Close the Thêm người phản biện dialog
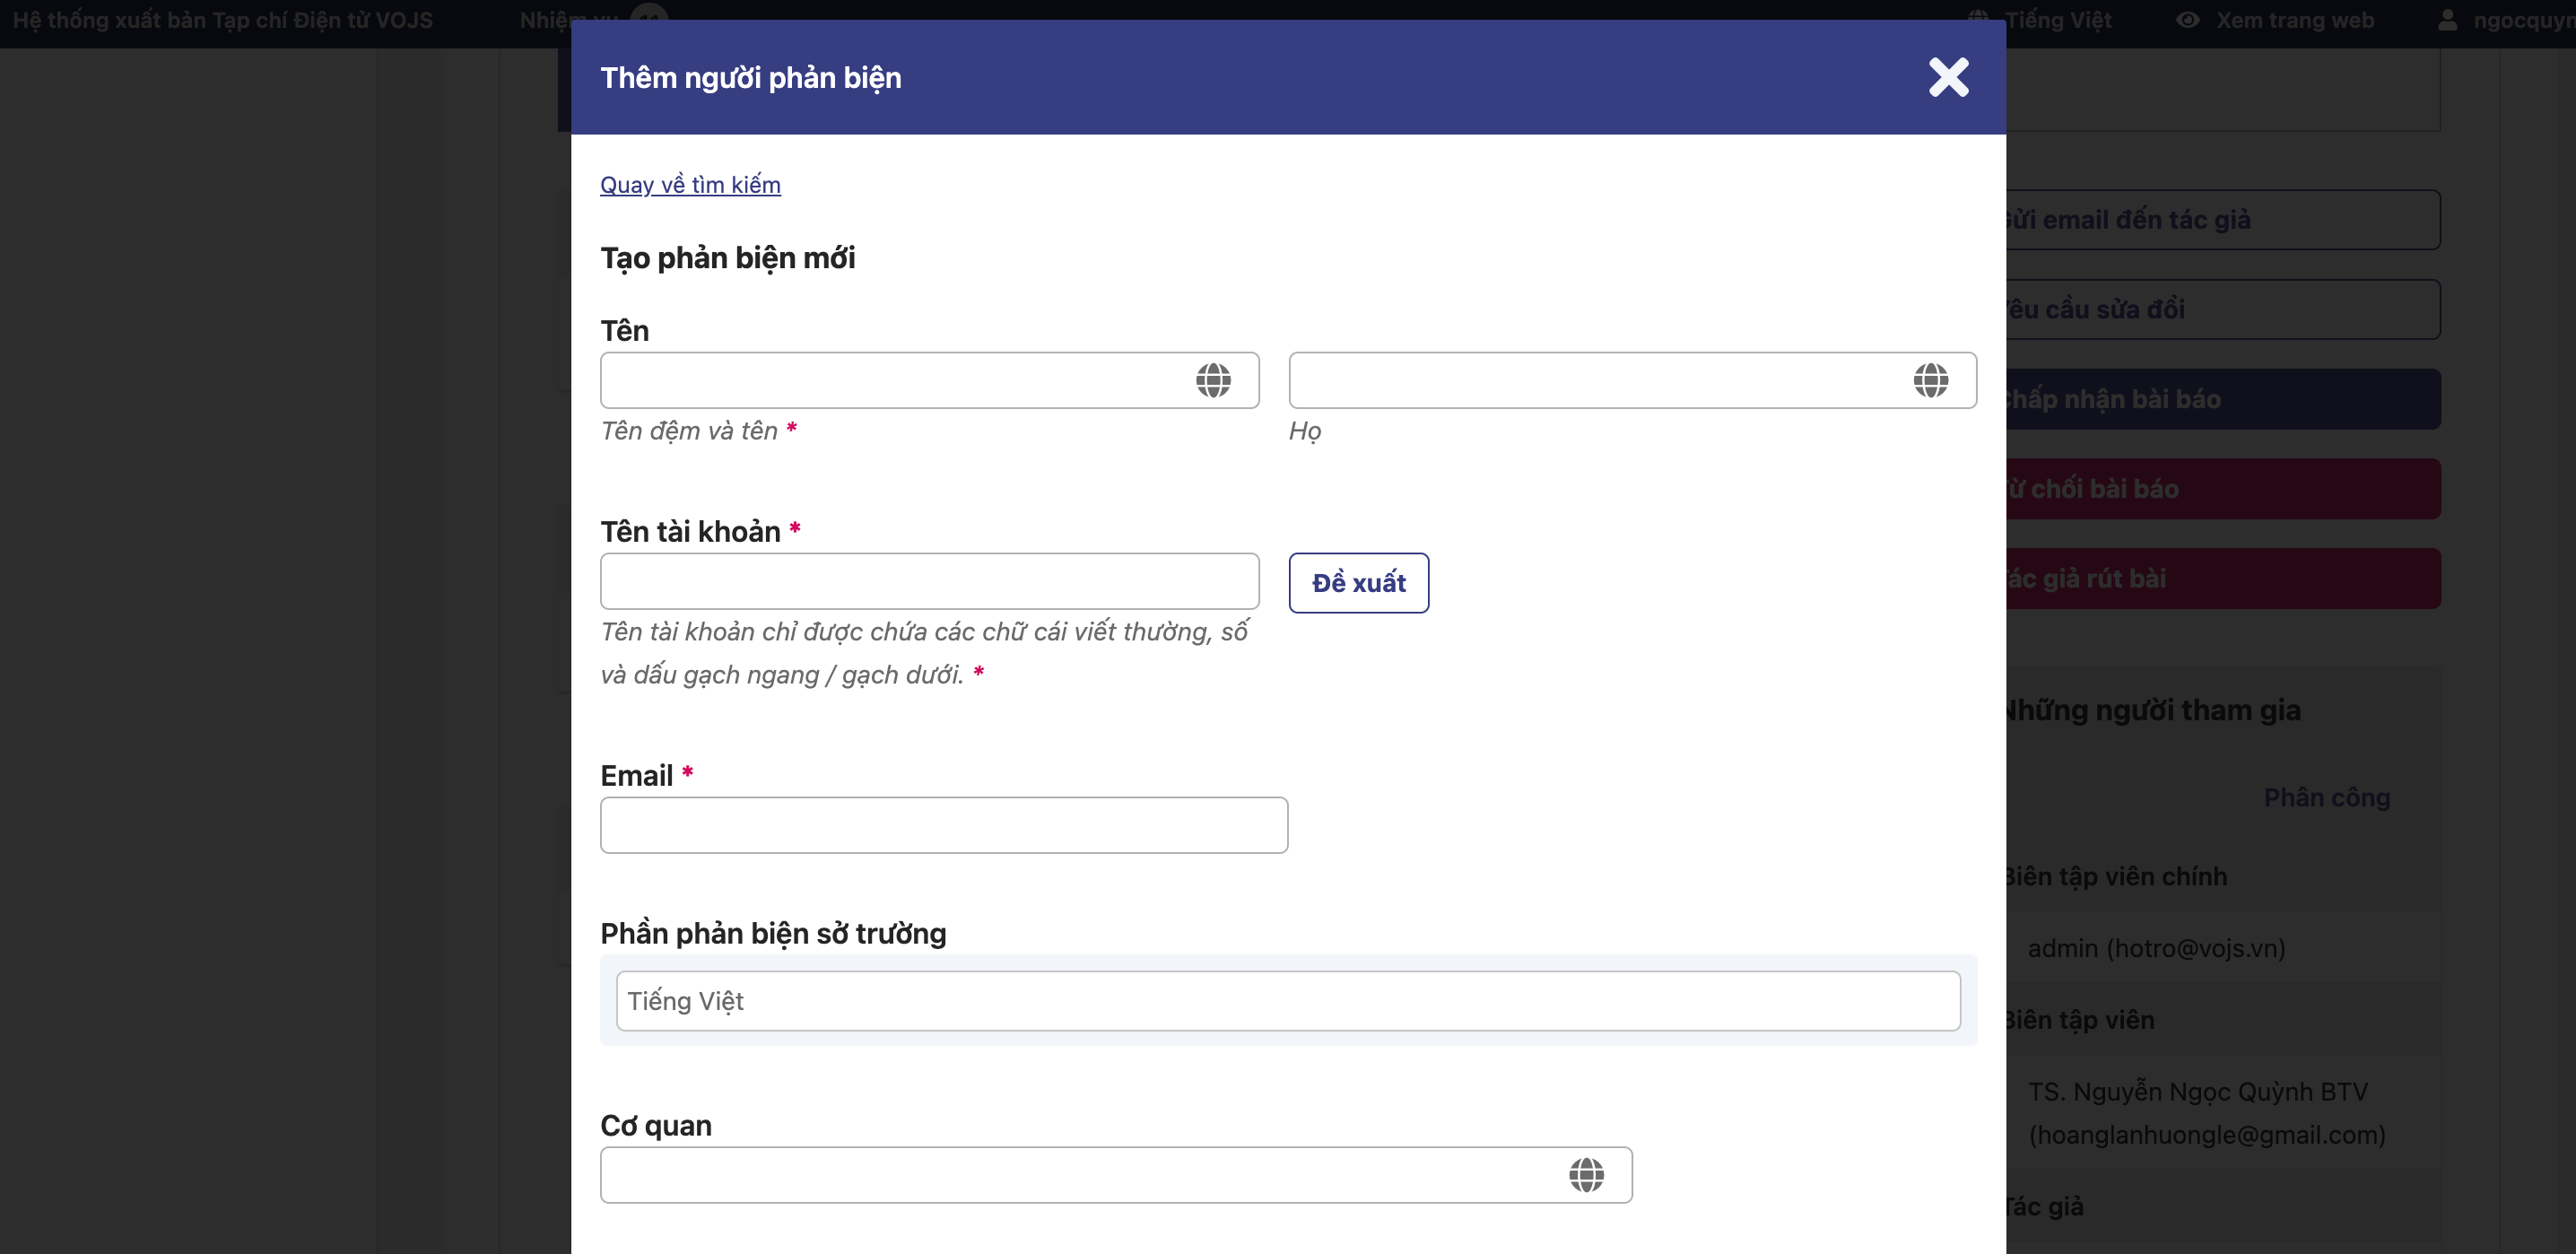 click(x=1948, y=77)
